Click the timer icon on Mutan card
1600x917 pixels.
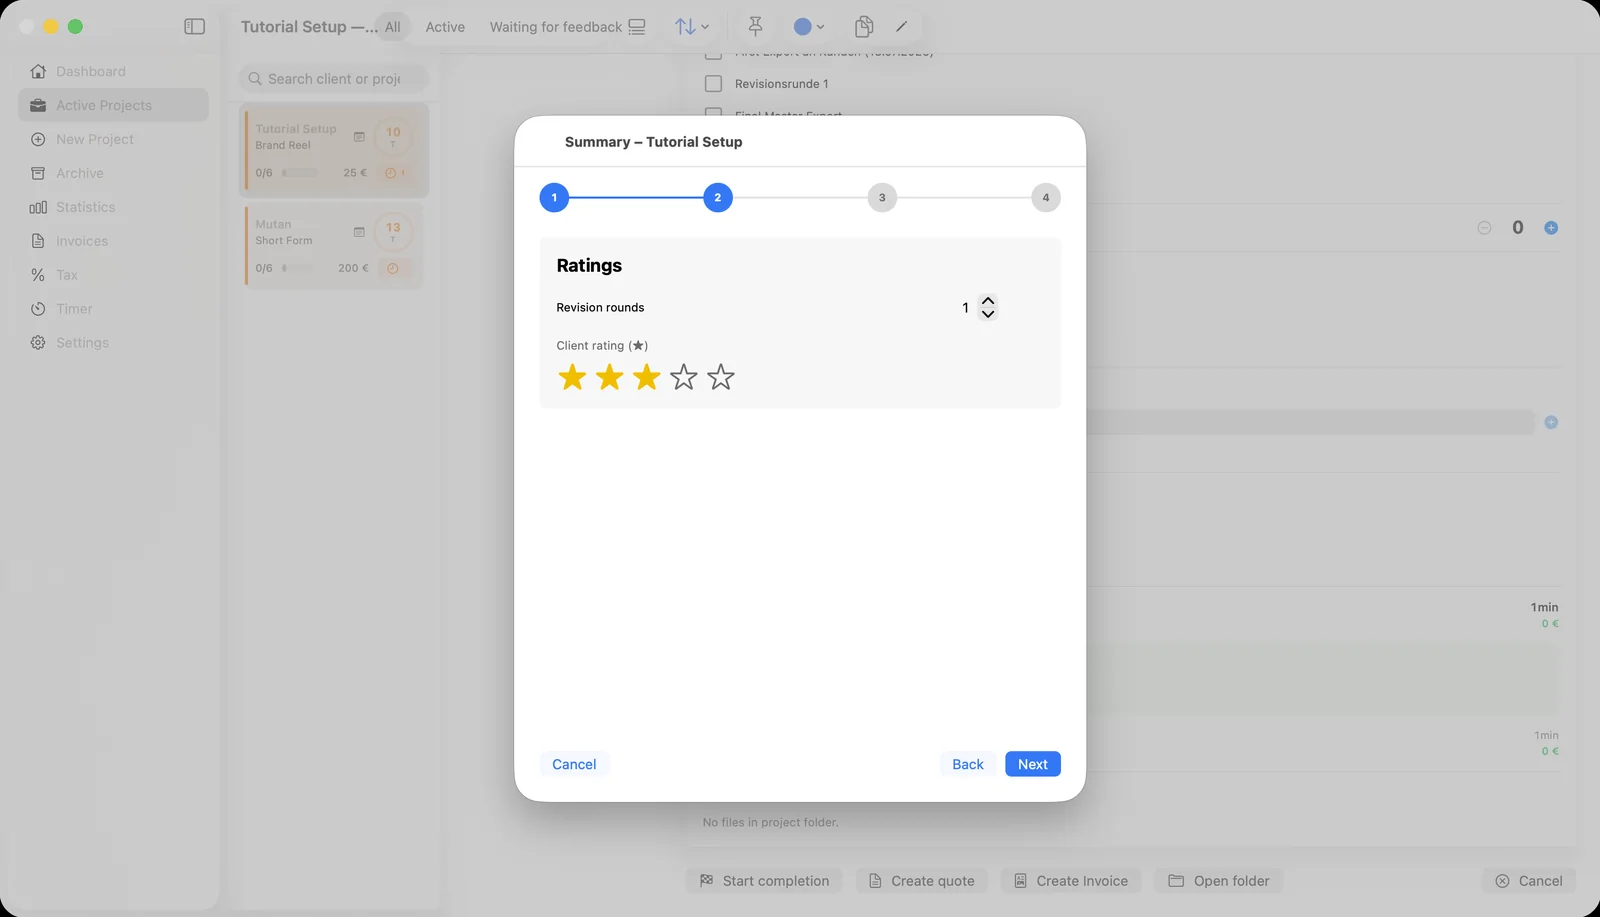(x=393, y=268)
